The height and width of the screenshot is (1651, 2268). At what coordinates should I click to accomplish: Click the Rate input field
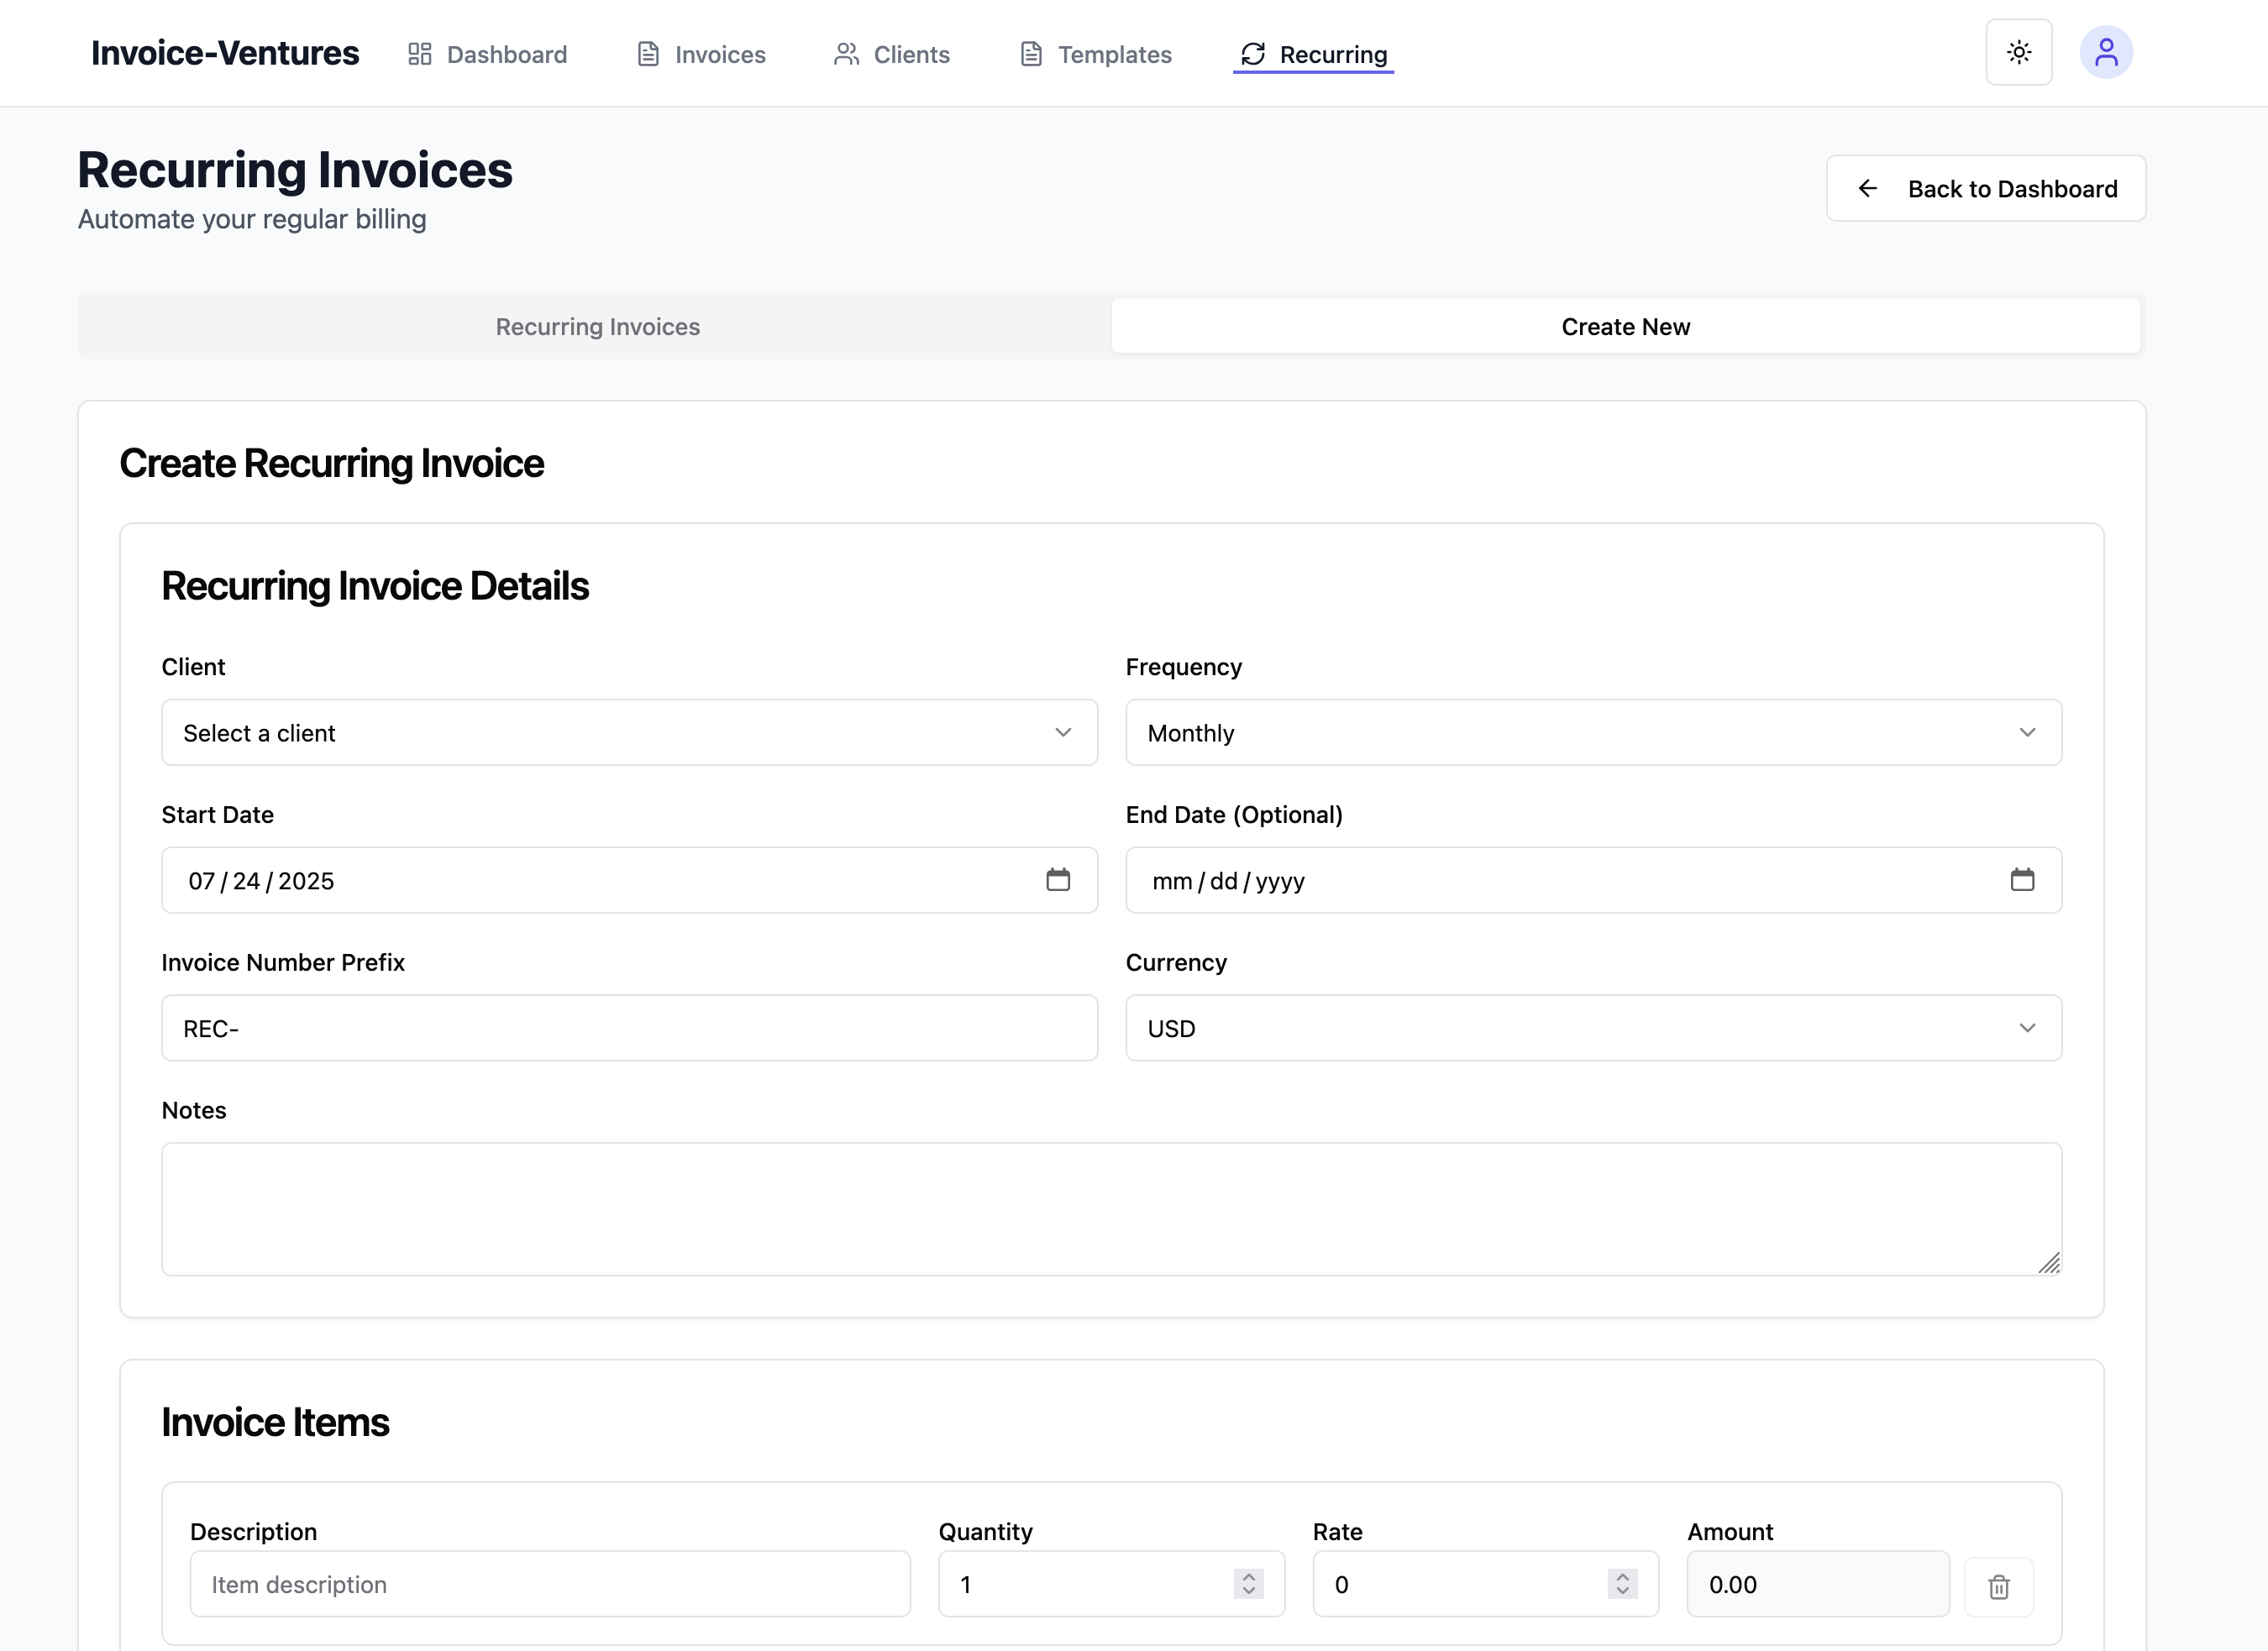(1485, 1585)
